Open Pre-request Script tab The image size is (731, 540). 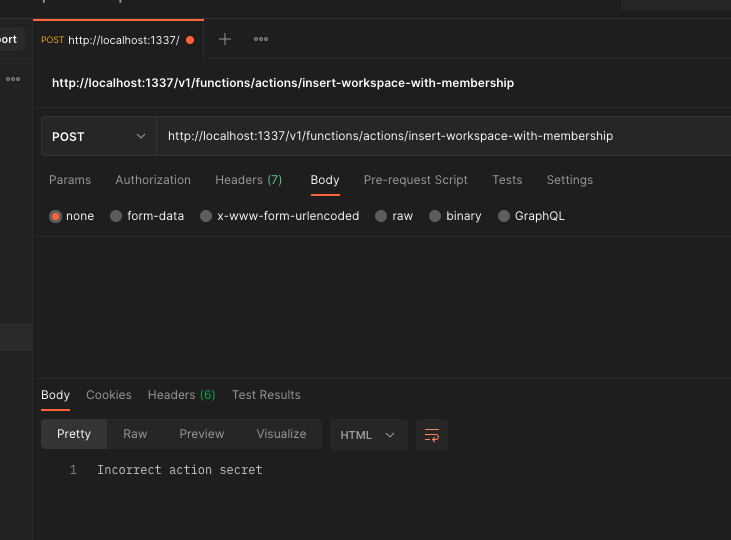point(415,180)
